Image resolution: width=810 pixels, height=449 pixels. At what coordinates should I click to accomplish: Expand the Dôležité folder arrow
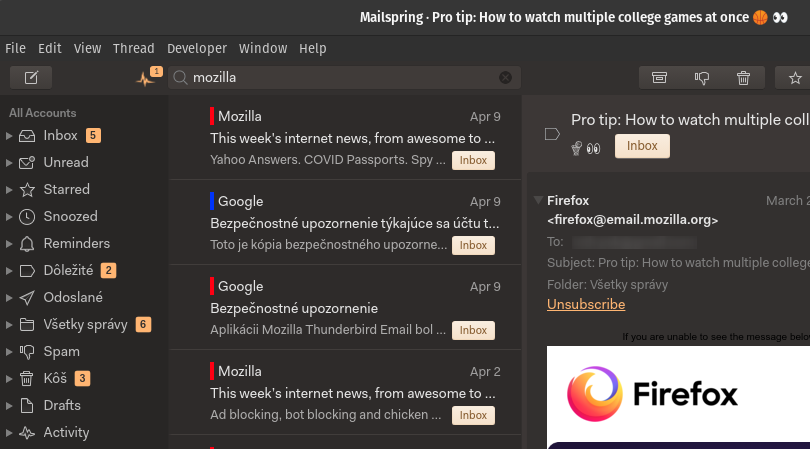pyautogui.click(x=9, y=271)
